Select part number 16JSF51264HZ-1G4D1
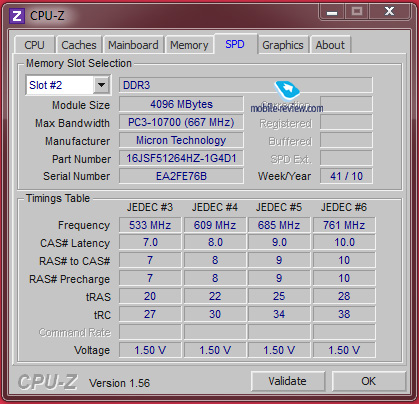419x404 pixels. (181, 158)
